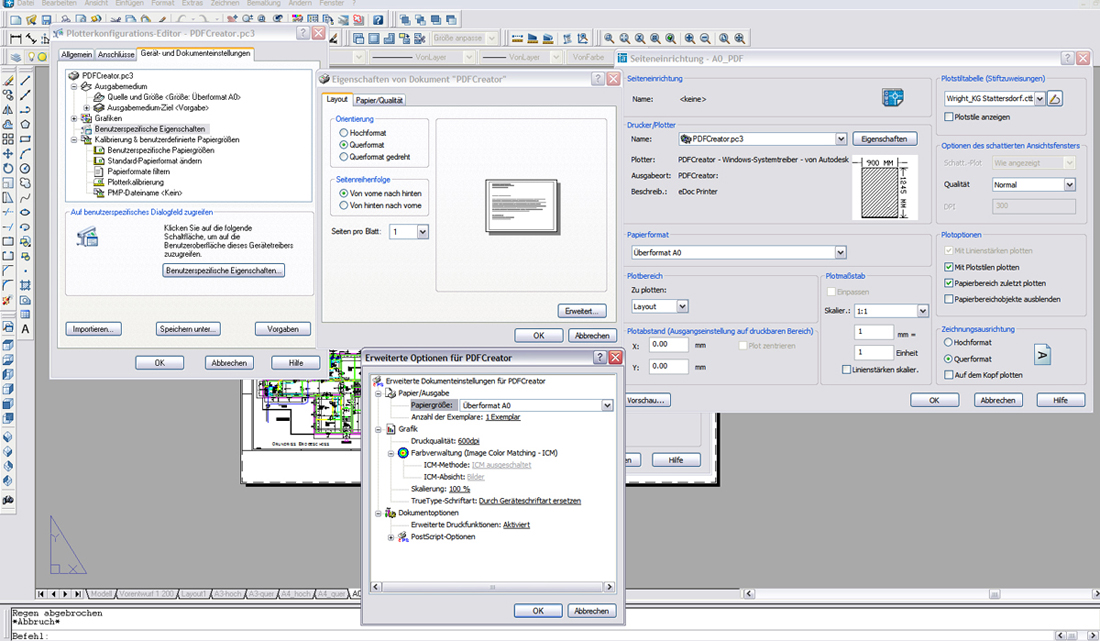Select the multiline Text tool A
The image size is (1100, 641).
(25, 329)
